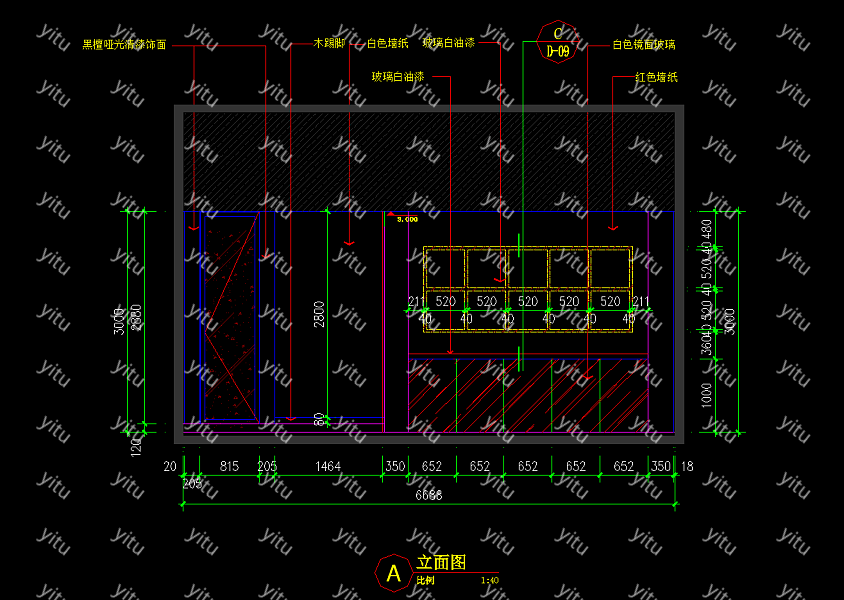Image resolution: width=844 pixels, height=600 pixels.
Task: Click the 白色墙纸 annotation label
Action: pos(387,44)
